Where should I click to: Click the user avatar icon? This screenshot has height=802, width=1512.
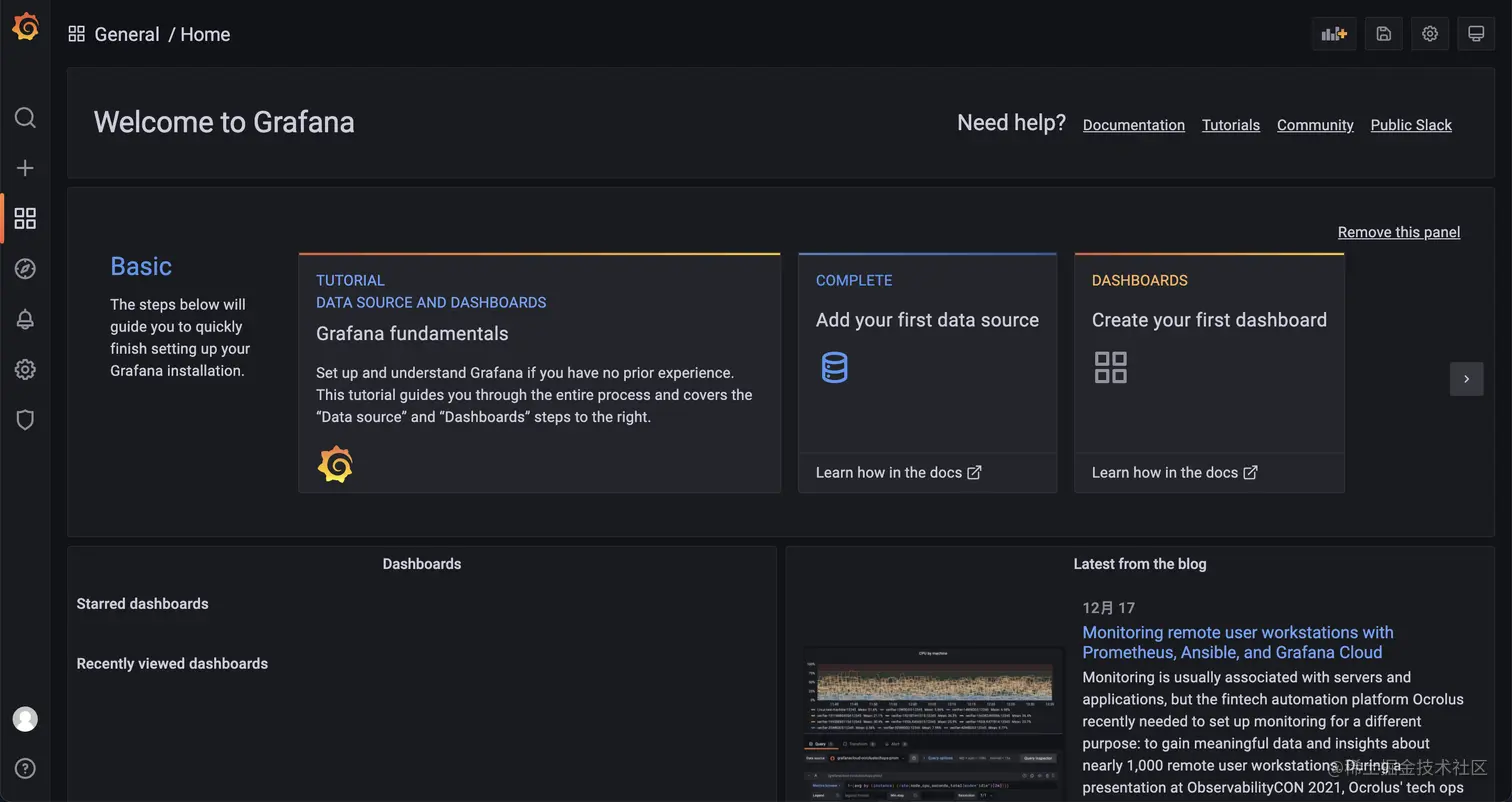tap(25, 718)
